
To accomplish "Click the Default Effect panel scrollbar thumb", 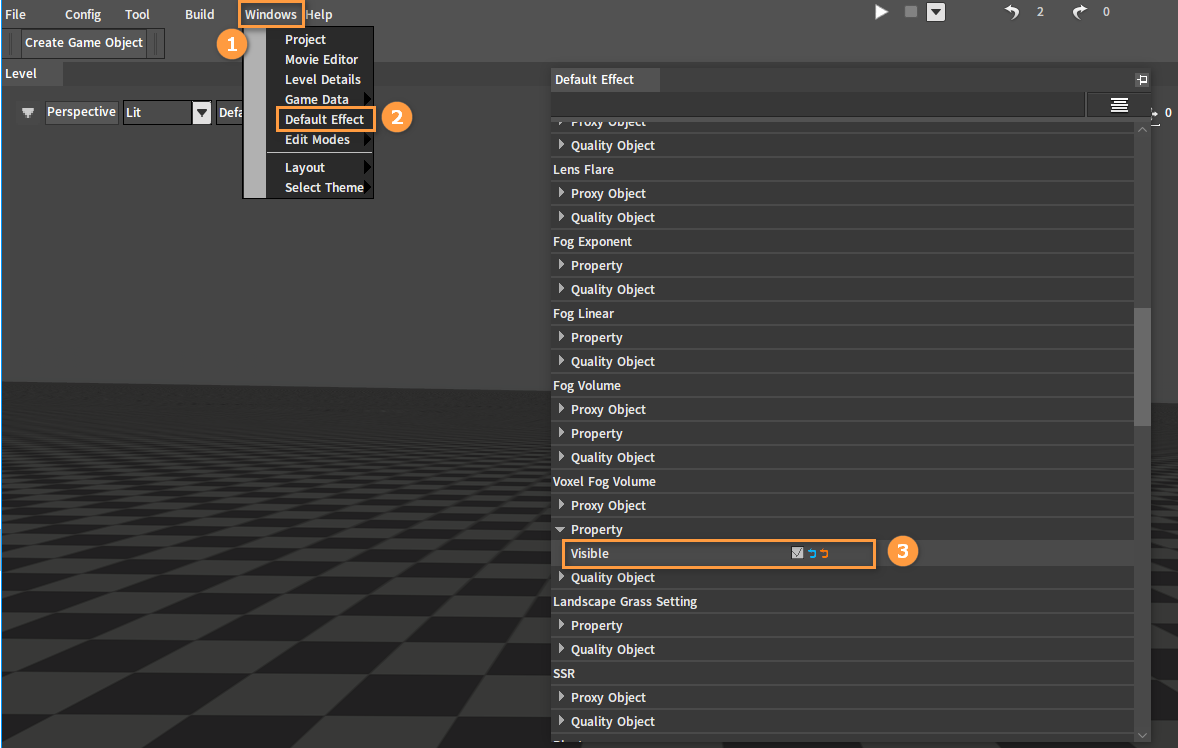I will point(1142,366).
